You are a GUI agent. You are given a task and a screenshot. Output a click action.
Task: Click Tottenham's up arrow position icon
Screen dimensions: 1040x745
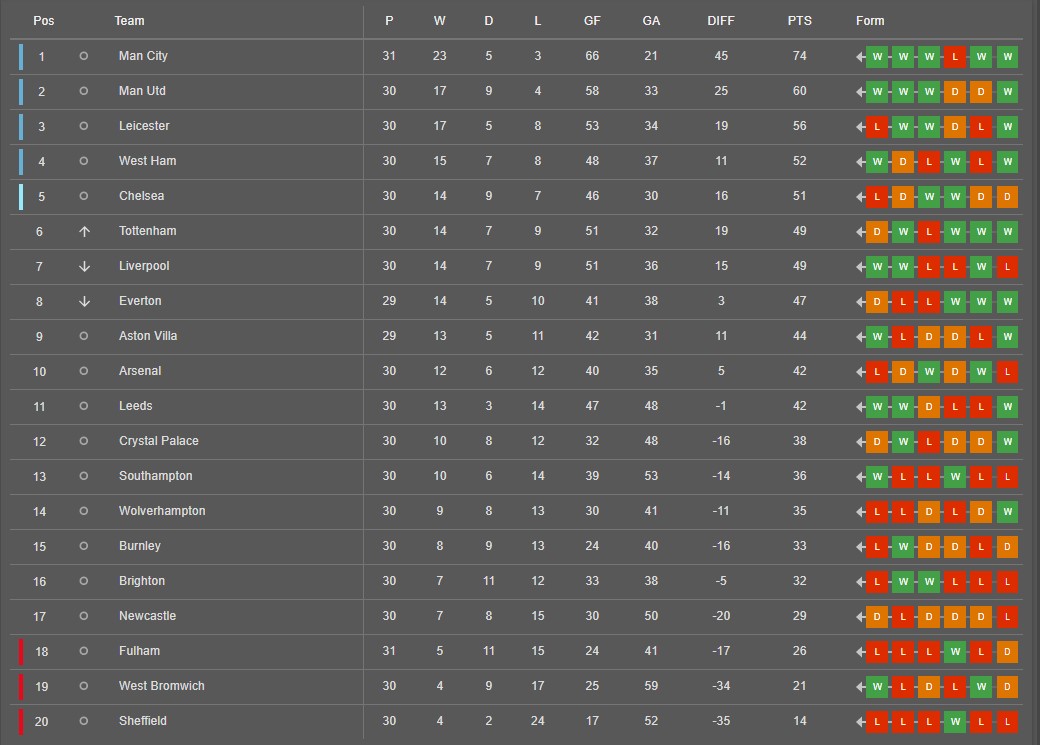click(x=84, y=232)
